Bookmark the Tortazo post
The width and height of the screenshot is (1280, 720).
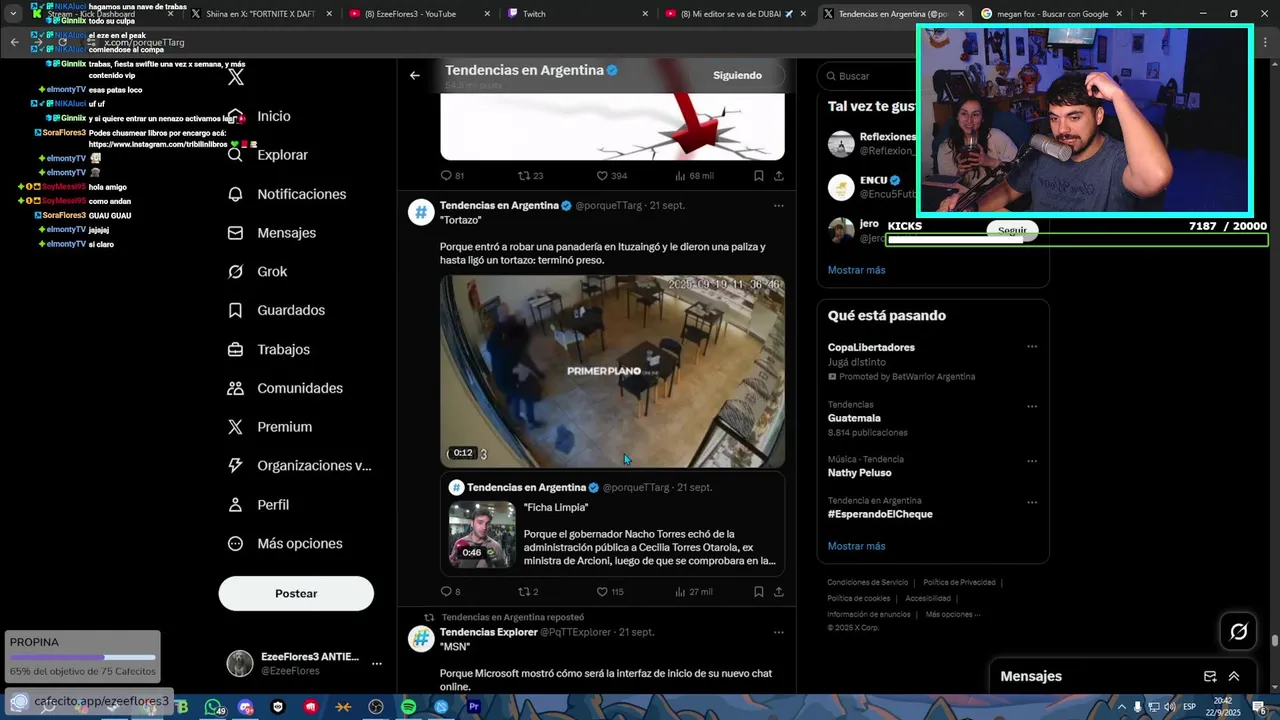click(x=758, y=592)
